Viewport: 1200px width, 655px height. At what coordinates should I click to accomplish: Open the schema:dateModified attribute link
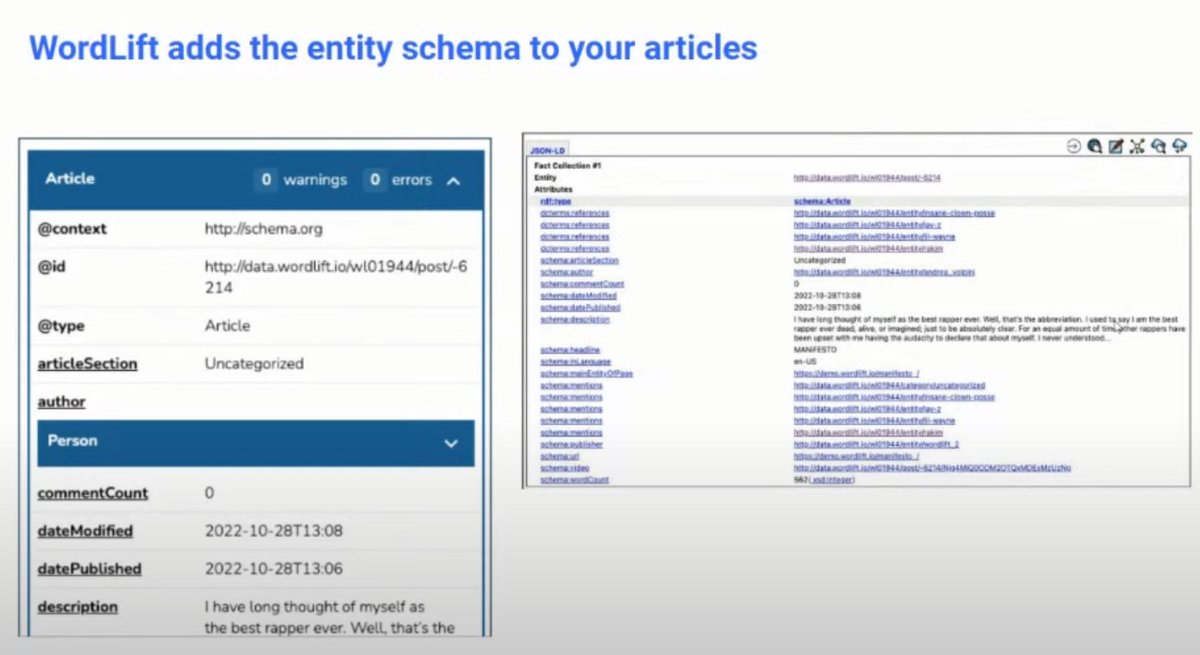[579, 296]
